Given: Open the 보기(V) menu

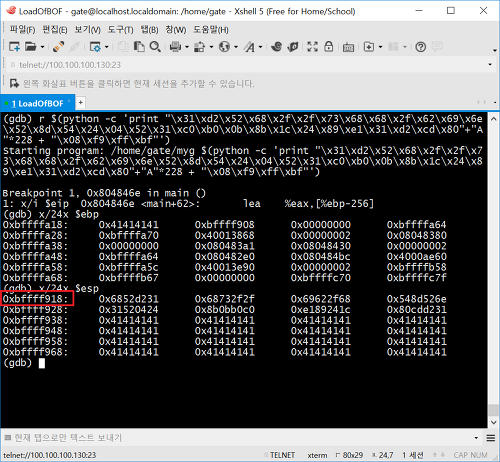Looking at the screenshot, I should tap(87, 30).
